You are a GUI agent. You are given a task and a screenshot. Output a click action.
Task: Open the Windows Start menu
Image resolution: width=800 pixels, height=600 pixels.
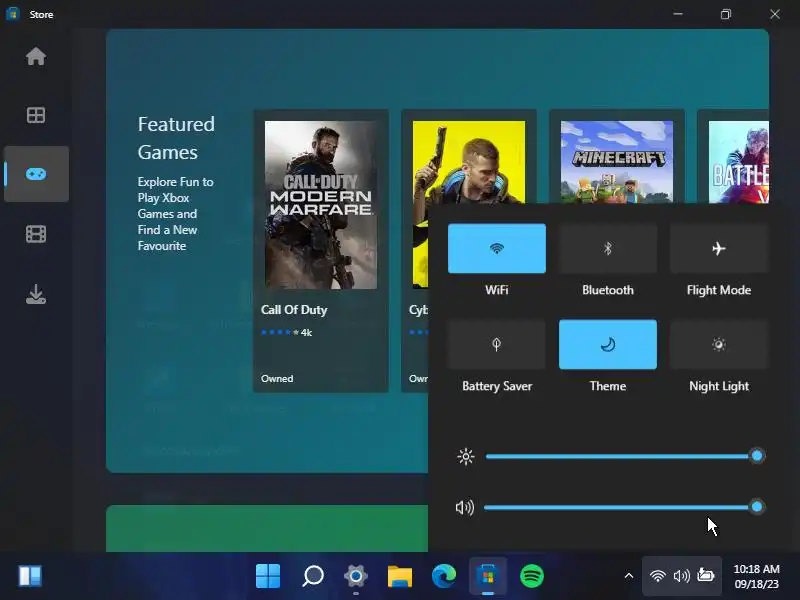coord(268,576)
